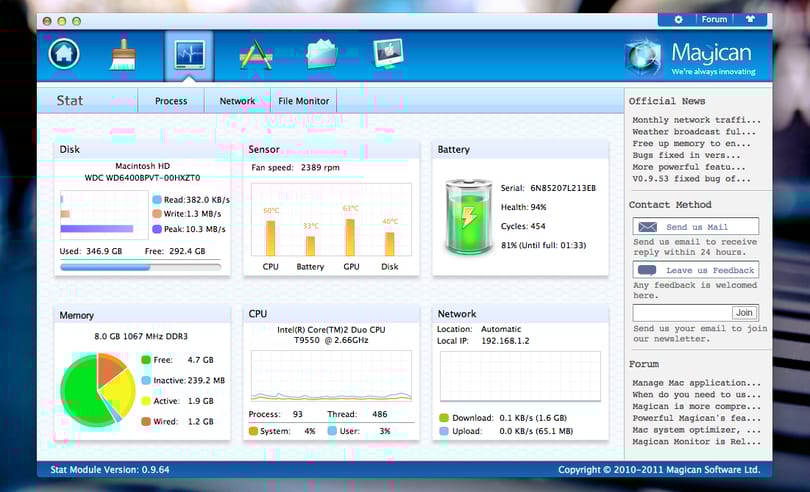Click the Read color swatch in Disk
This screenshot has height=492, width=810.
pyautogui.click(x=157, y=199)
